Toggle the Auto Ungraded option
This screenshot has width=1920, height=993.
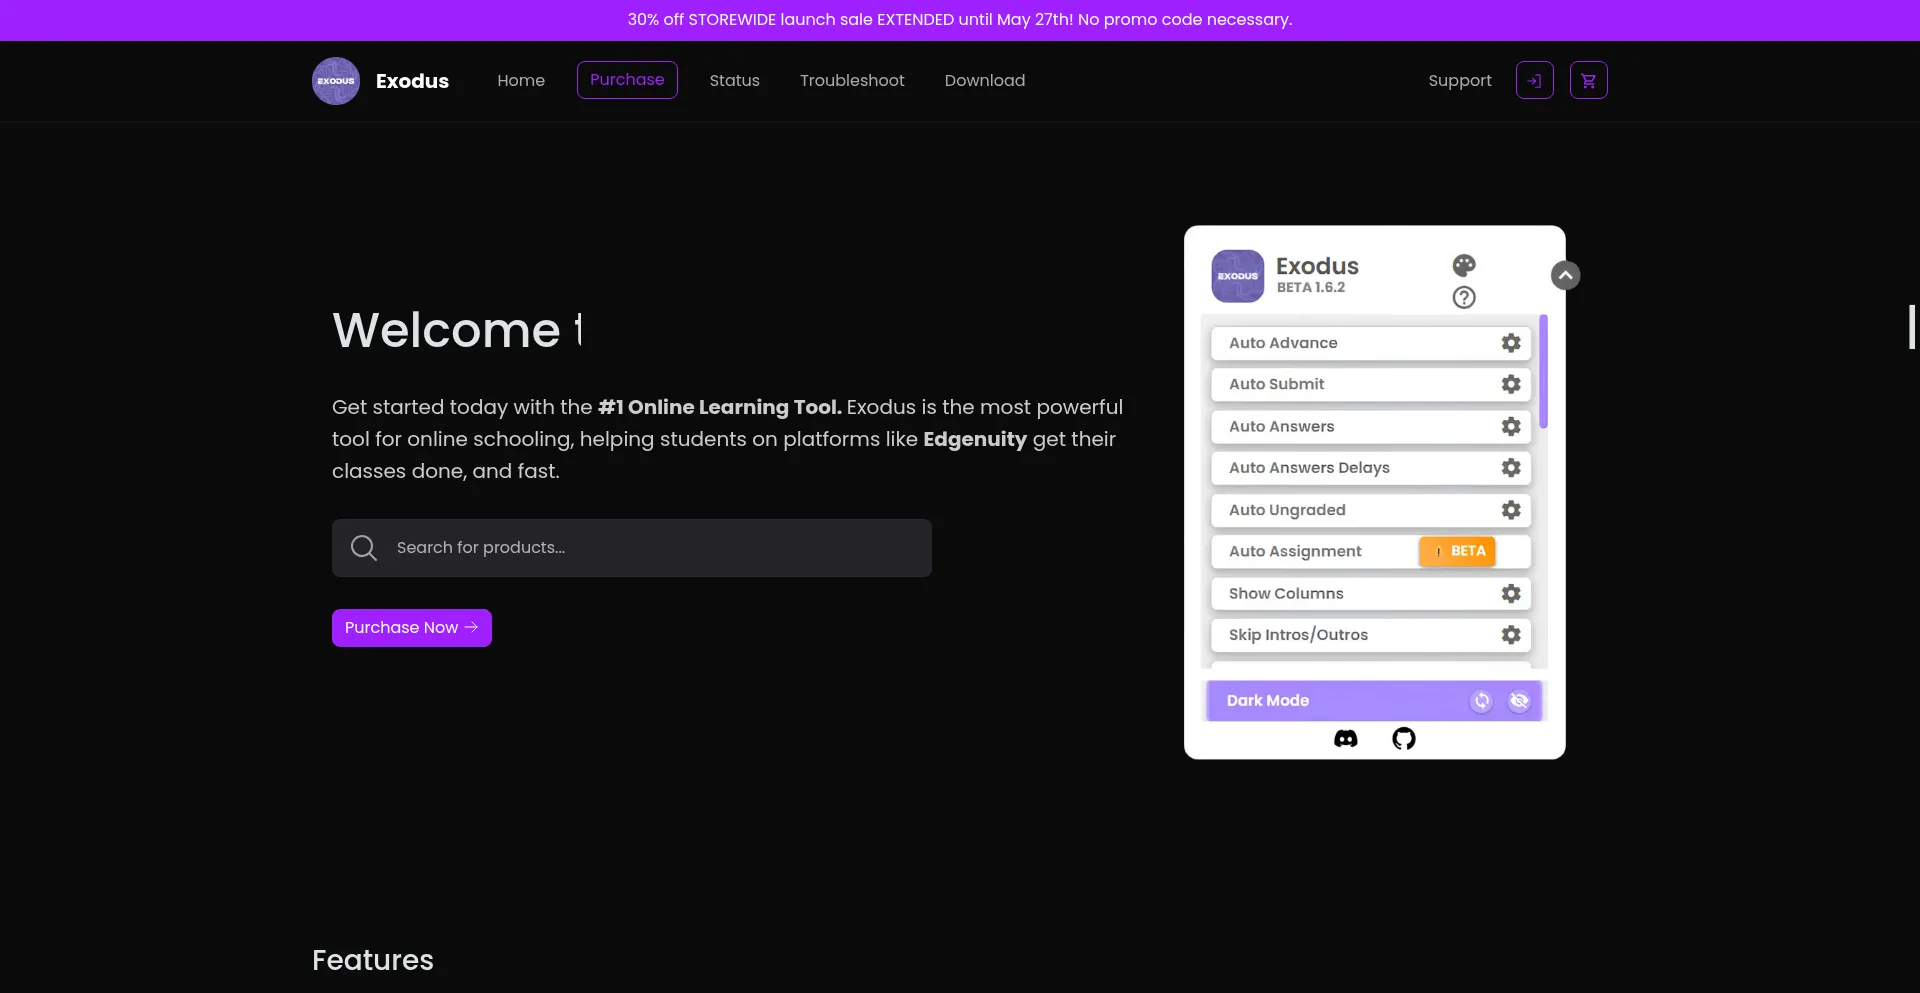tap(1371, 510)
